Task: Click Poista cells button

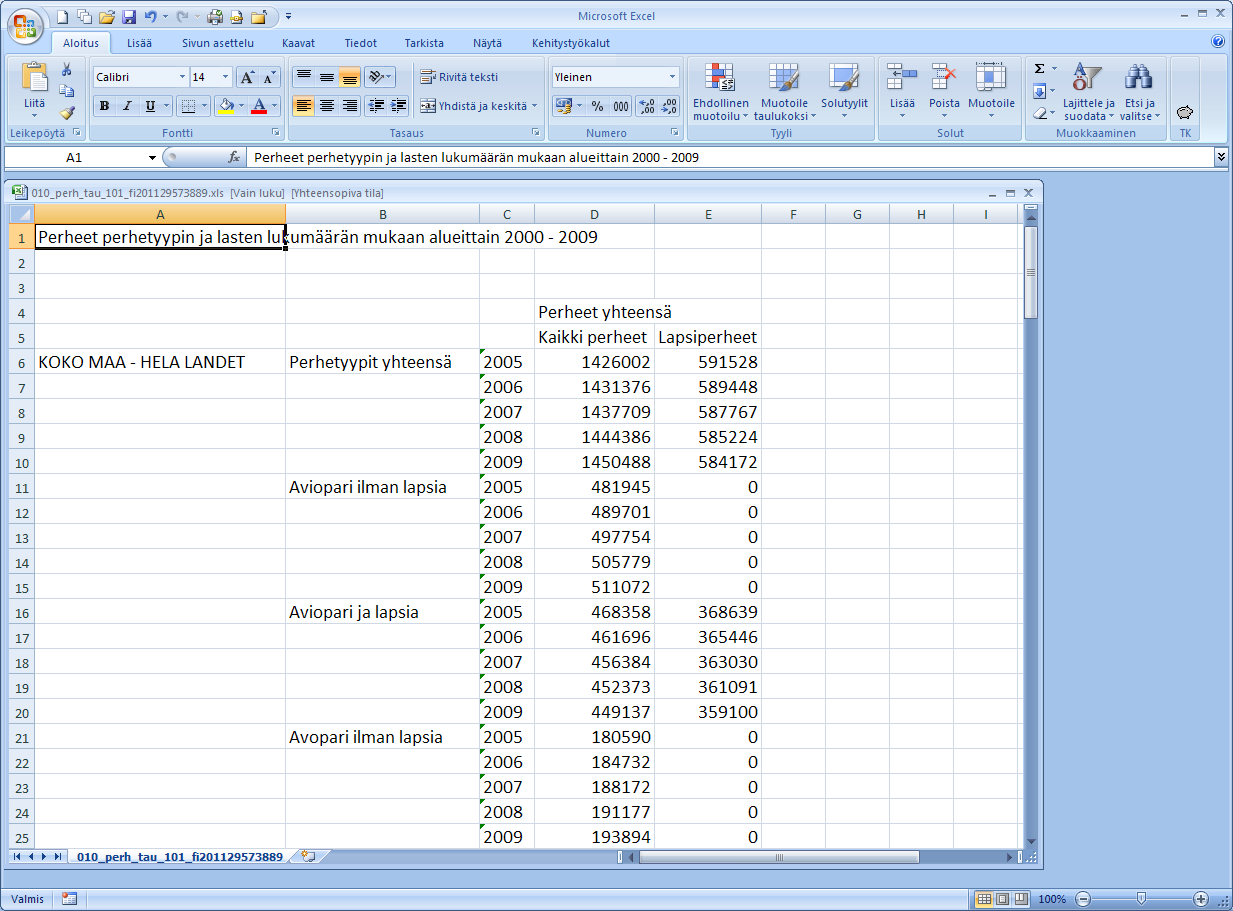Action: coord(944,92)
